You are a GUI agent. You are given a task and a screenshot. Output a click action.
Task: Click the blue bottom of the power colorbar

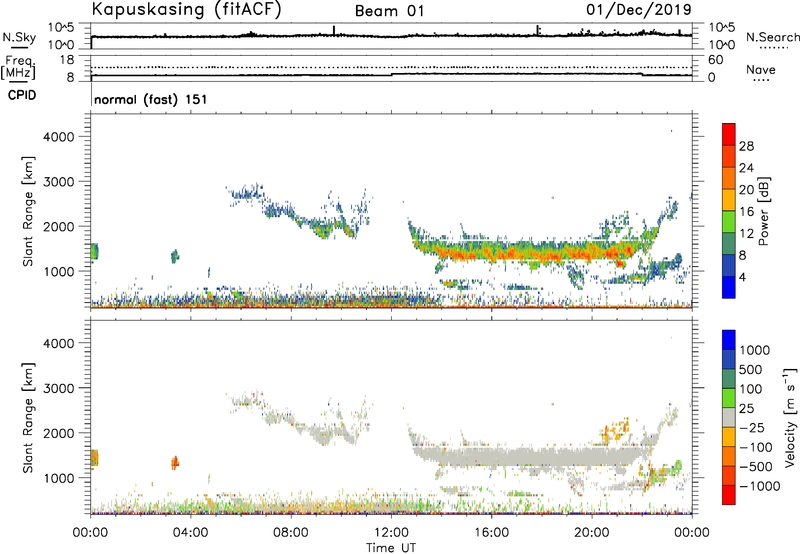click(729, 287)
